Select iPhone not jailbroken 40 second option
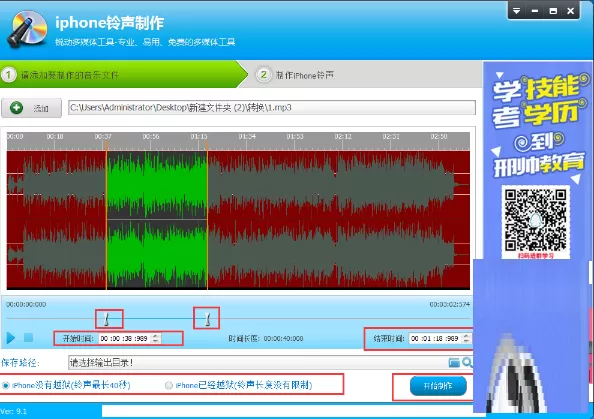 [66, 385]
